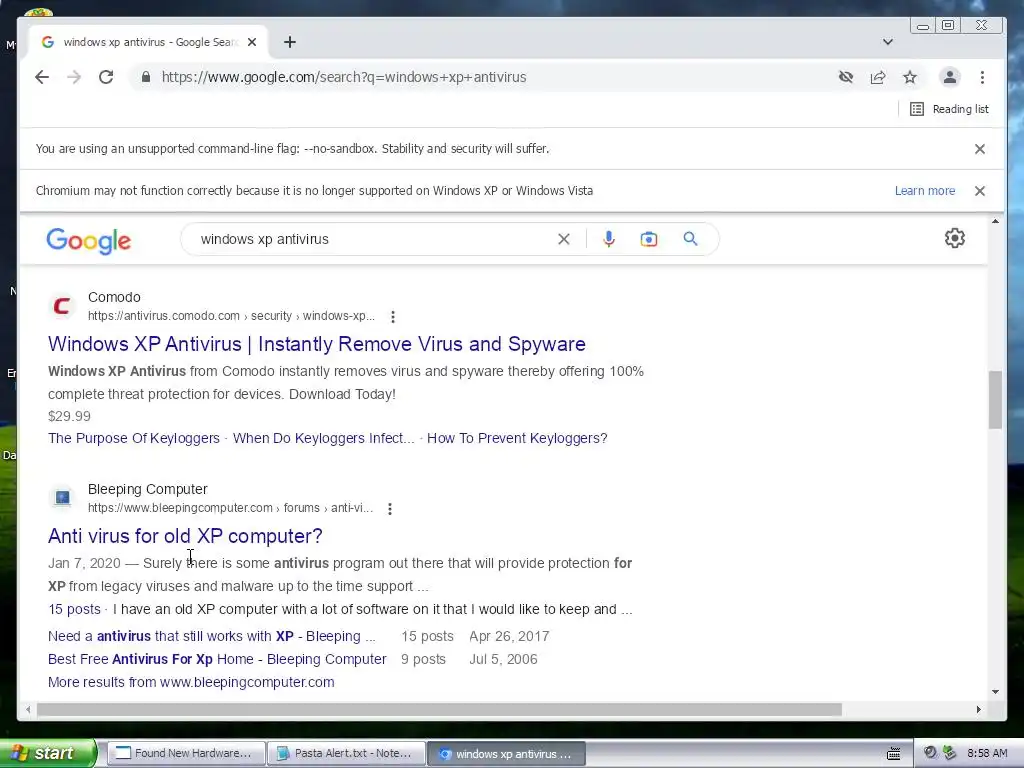Click the network tray icon beside clock

[949, 753]
